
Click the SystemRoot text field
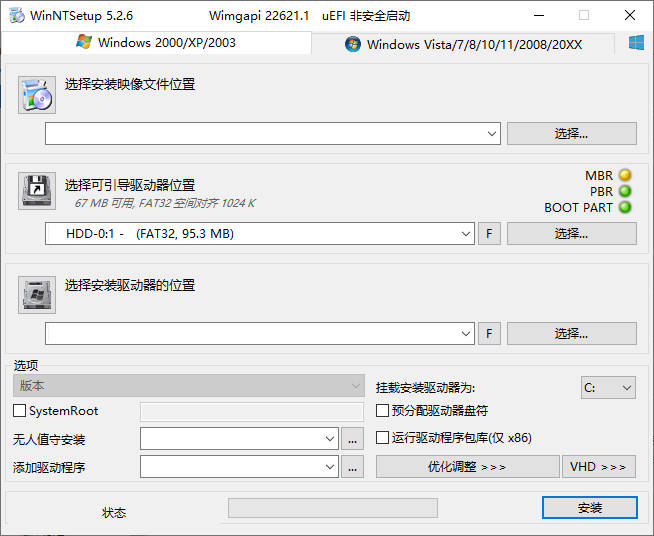click(252, 412)
